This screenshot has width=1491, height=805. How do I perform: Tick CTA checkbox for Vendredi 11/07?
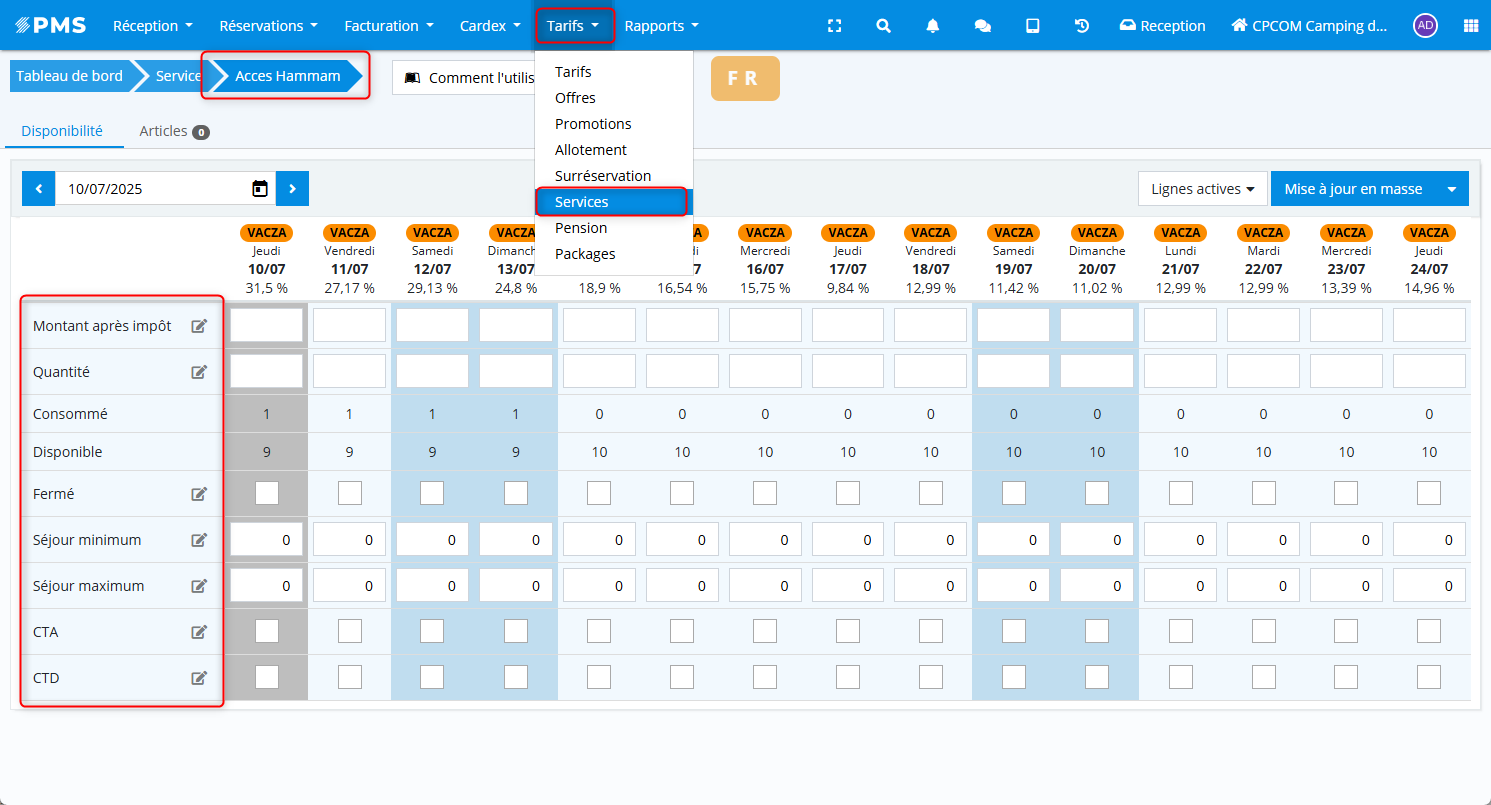(x=349, y=631)
